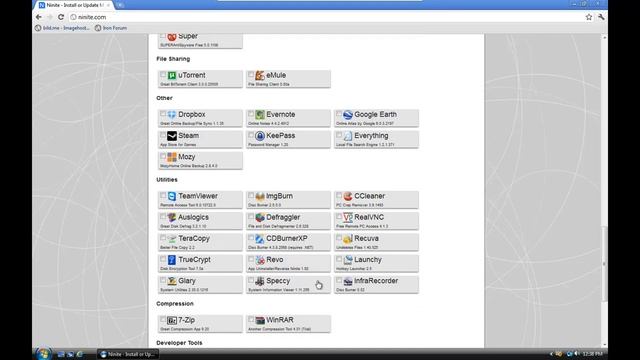Click the page vertical scrollbar thumb
Screen dimensions: 640x360
604,263
